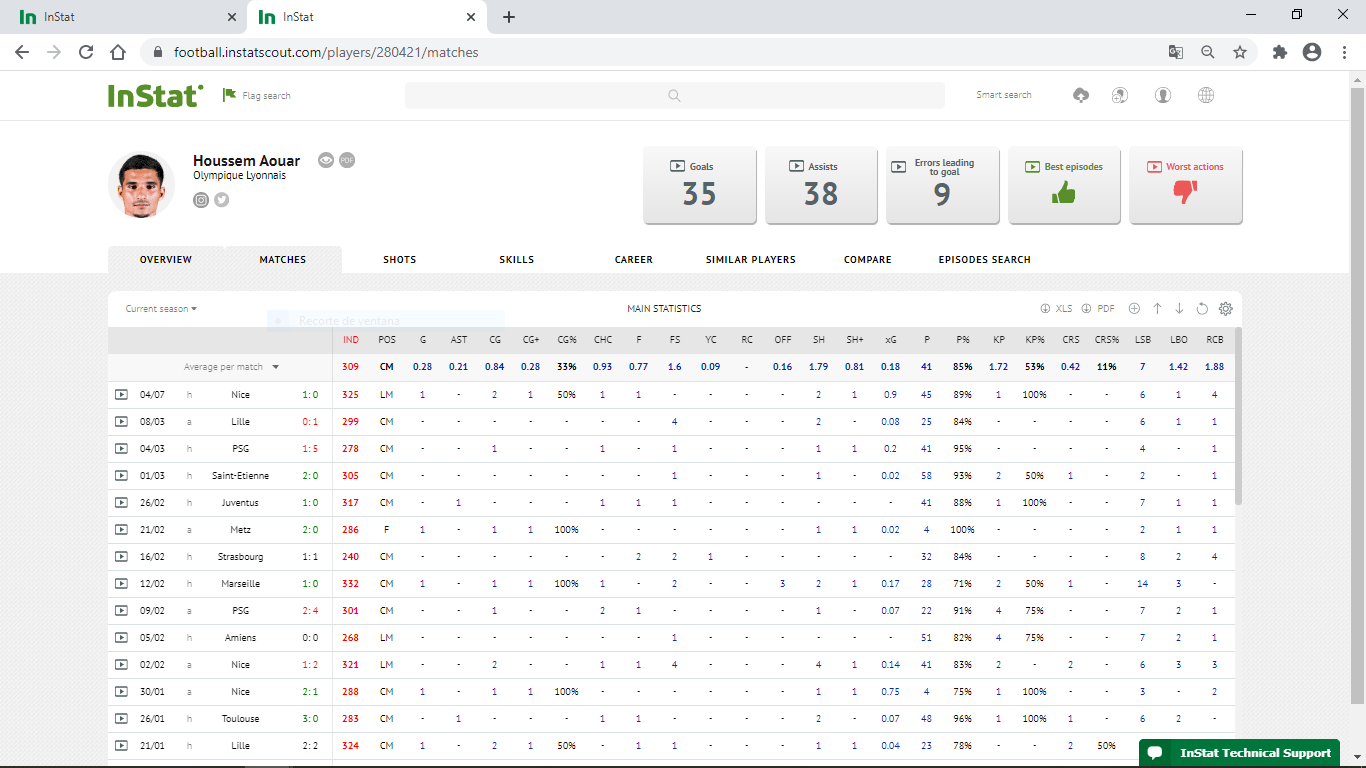Switch to the SKILLS tab
This screenshot has width=1366, height=768.
[517, 260]
